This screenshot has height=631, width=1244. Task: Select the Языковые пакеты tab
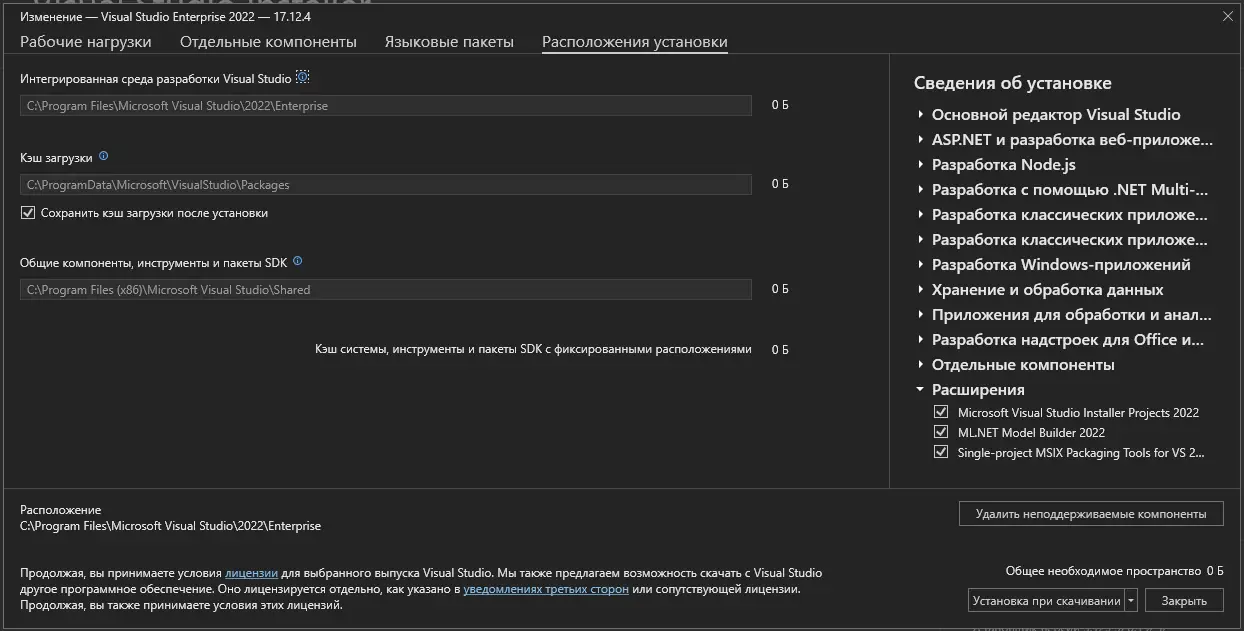coord(449,42)
